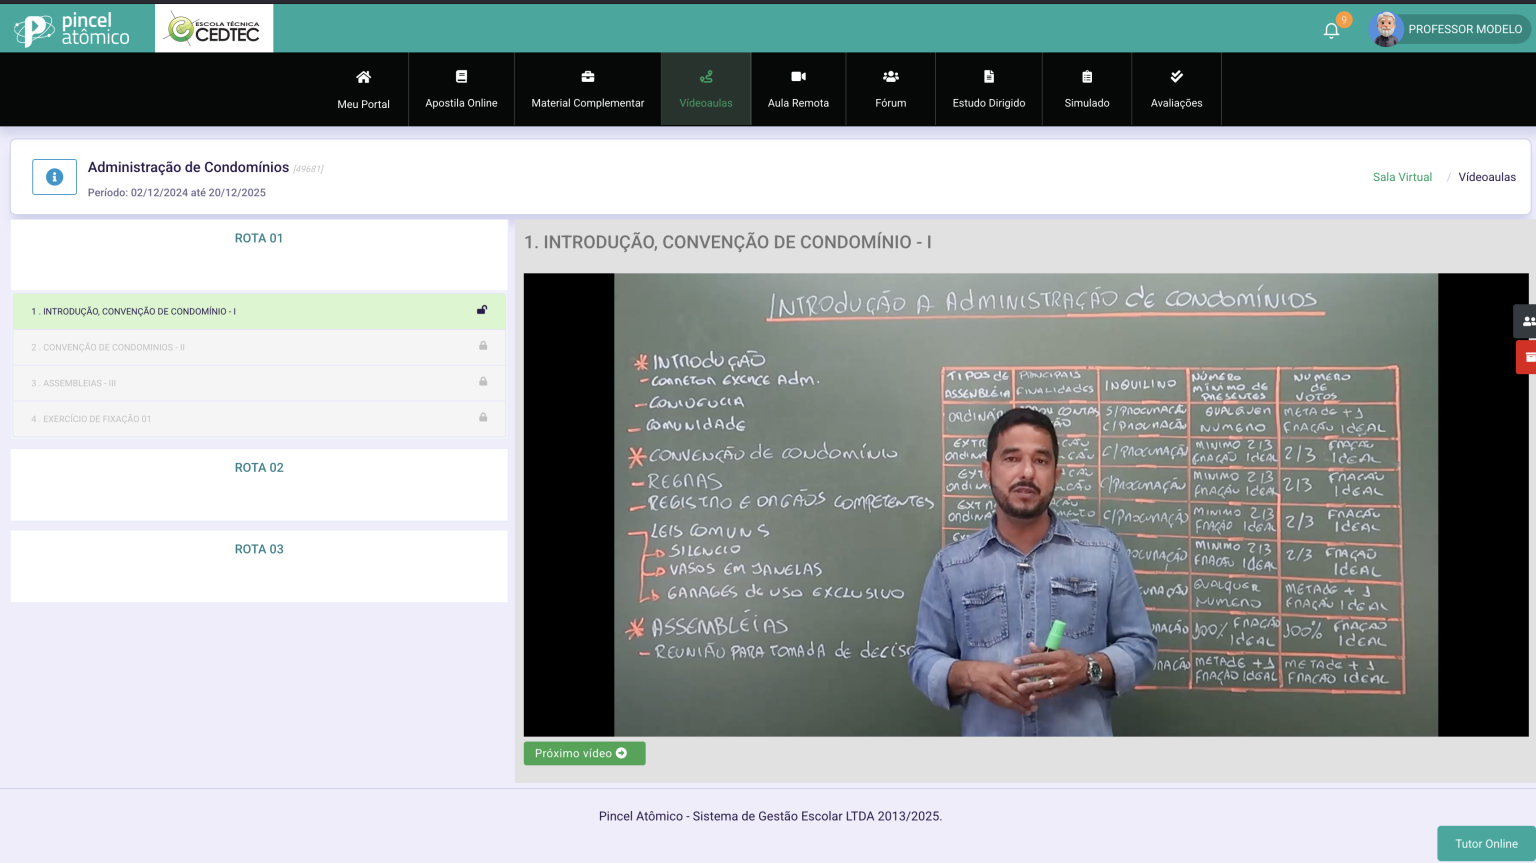Screen dimensions: 1536x863
Task: Click padlock on Convenção de Condomínios II
Action: click(x=483, y=346)
